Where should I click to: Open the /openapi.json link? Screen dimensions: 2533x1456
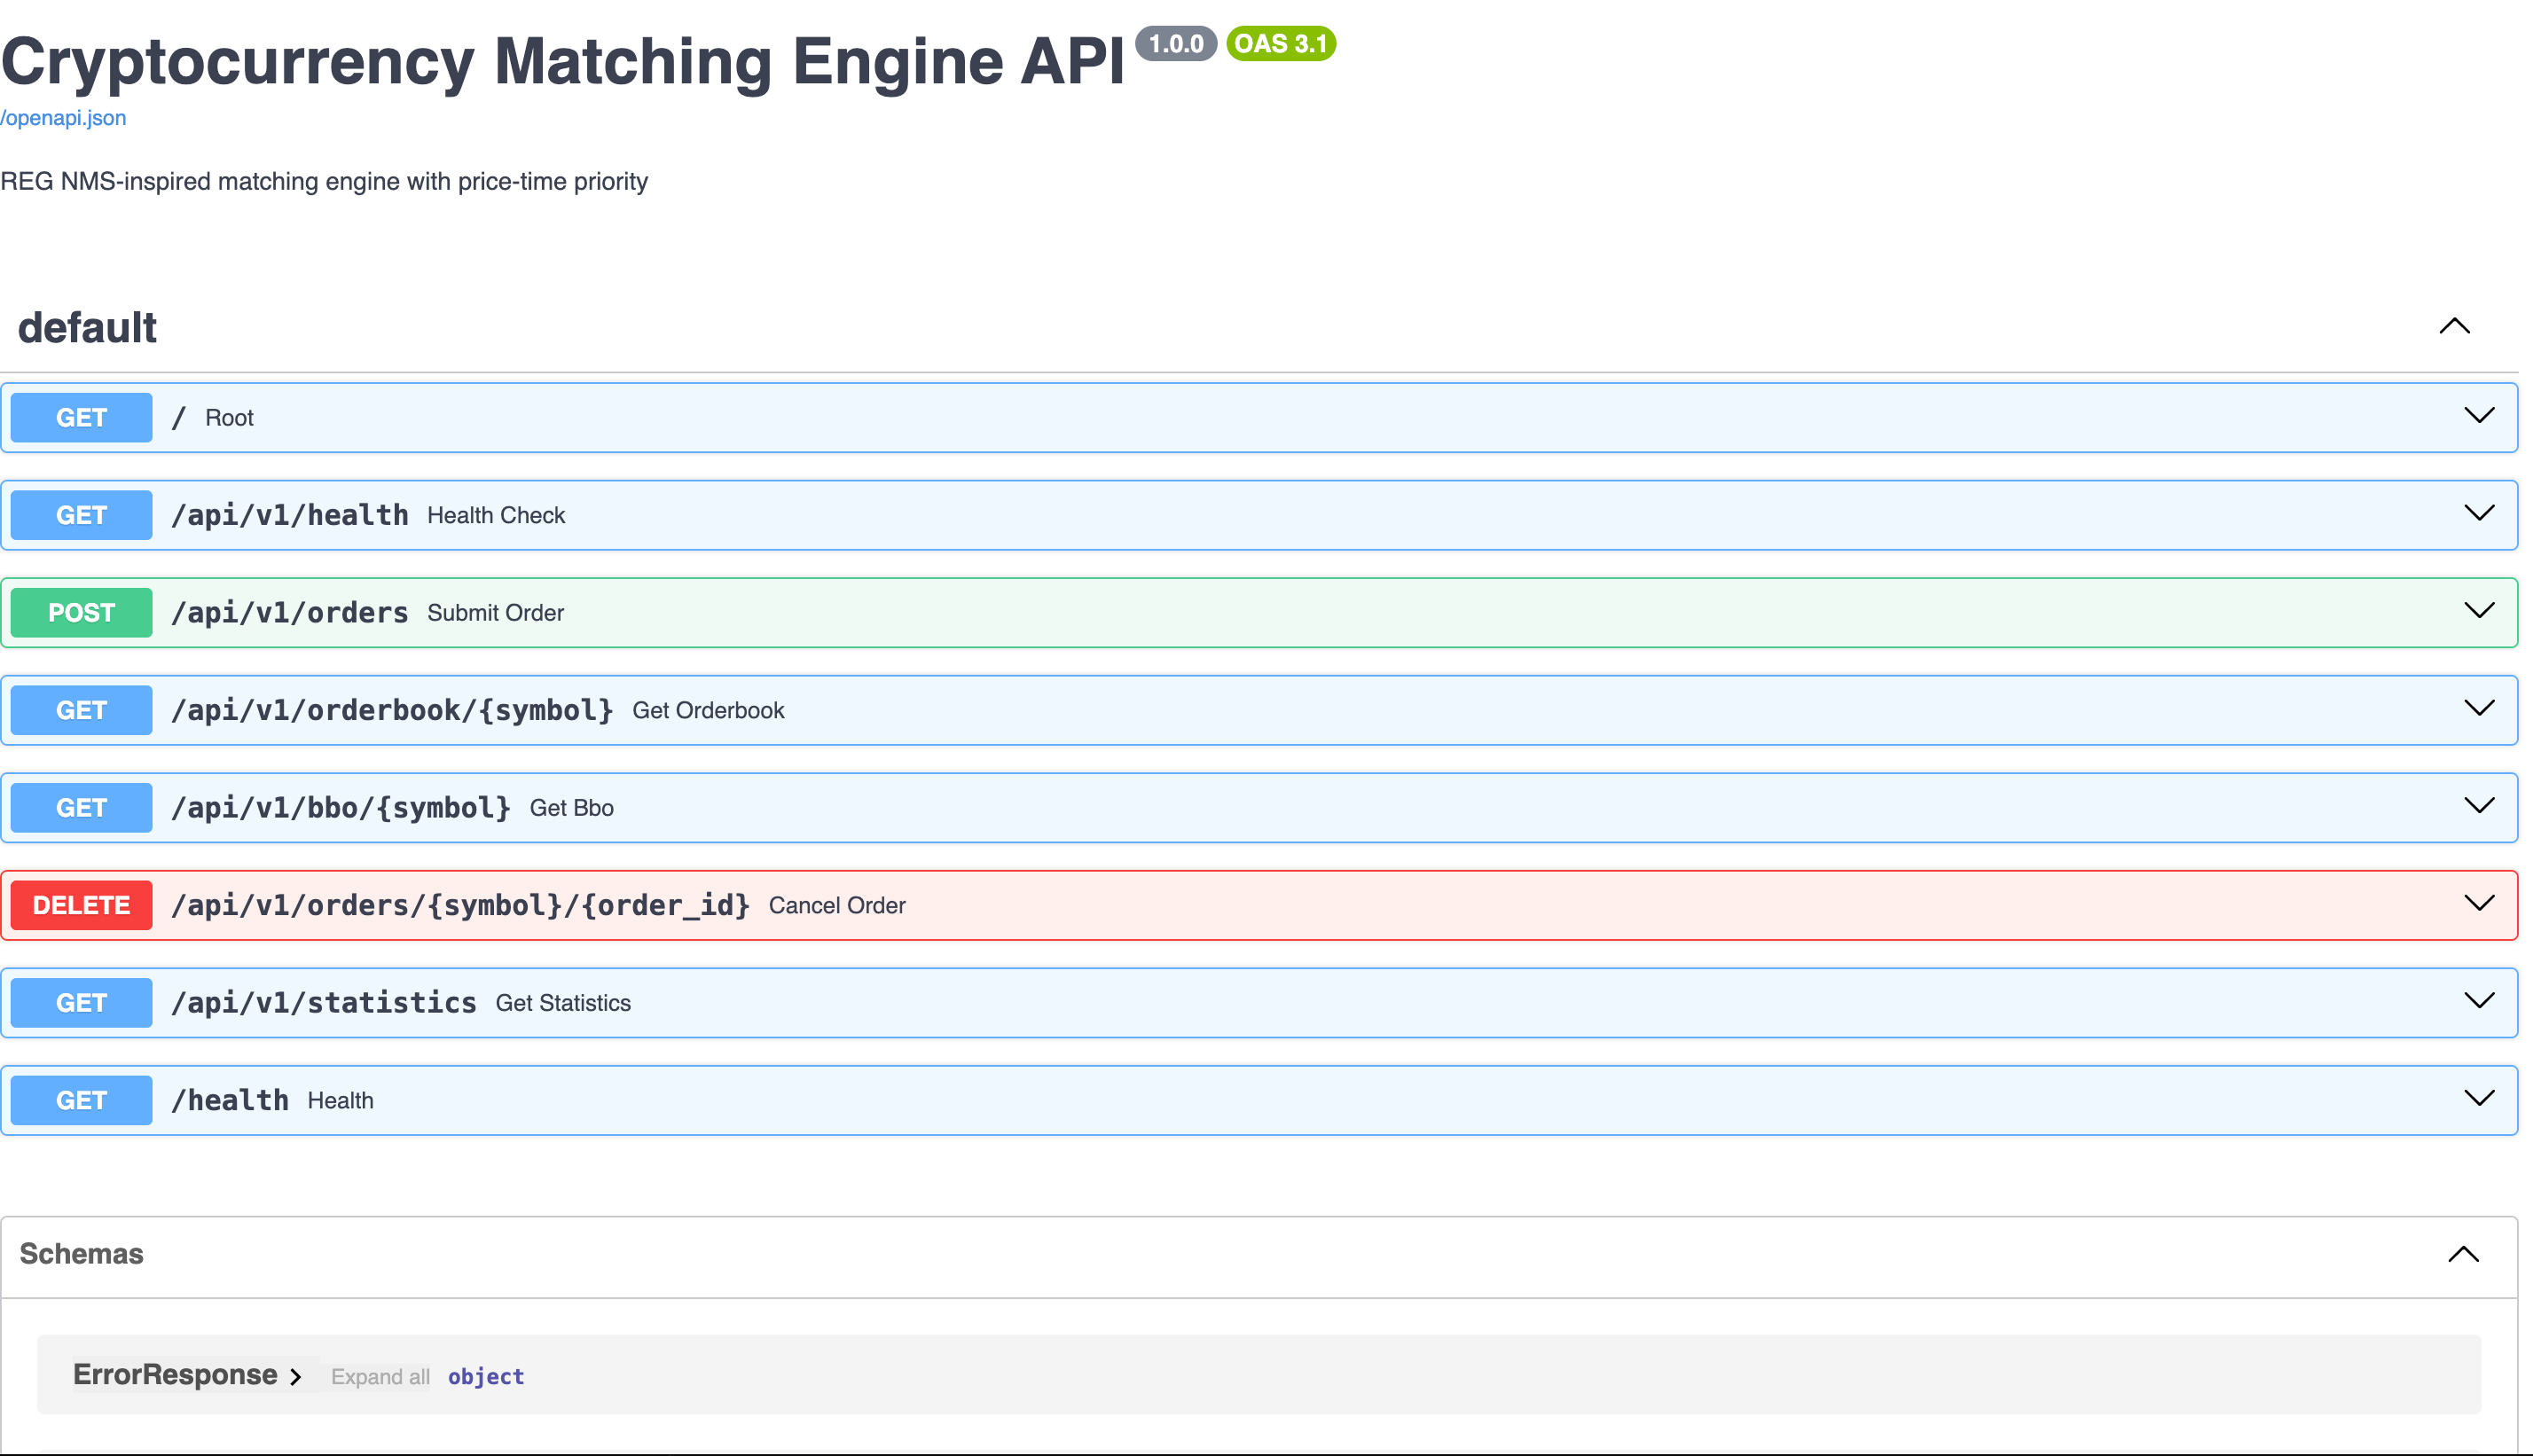63,118
